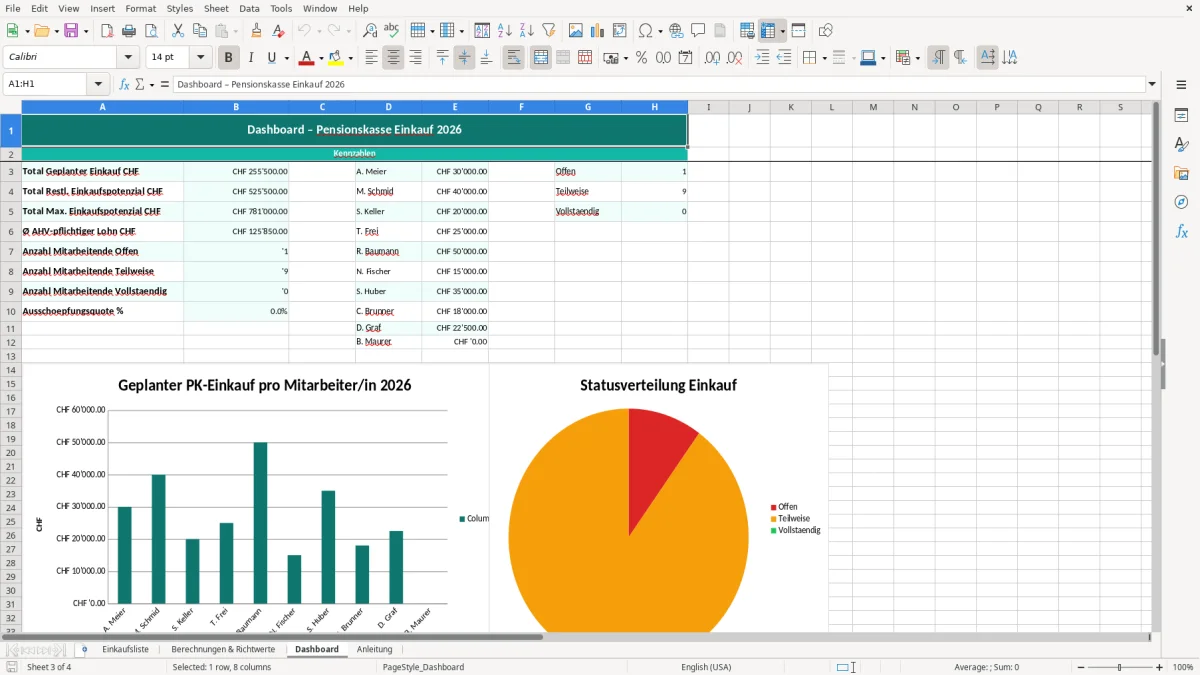The height and width of the screenshot is (675, 1200).
Task: Click the Cut scissors icon
Action: [178, 31]
